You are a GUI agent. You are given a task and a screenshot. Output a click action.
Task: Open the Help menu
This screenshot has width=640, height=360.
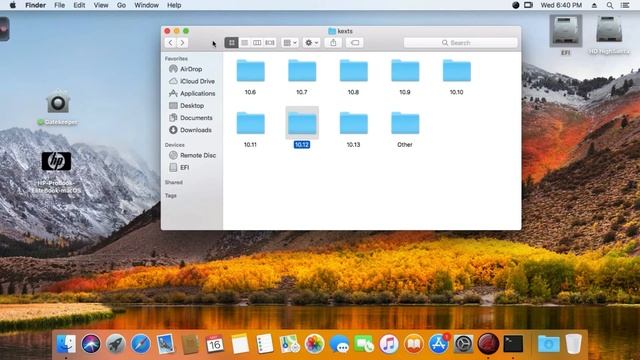click(174, 5)
